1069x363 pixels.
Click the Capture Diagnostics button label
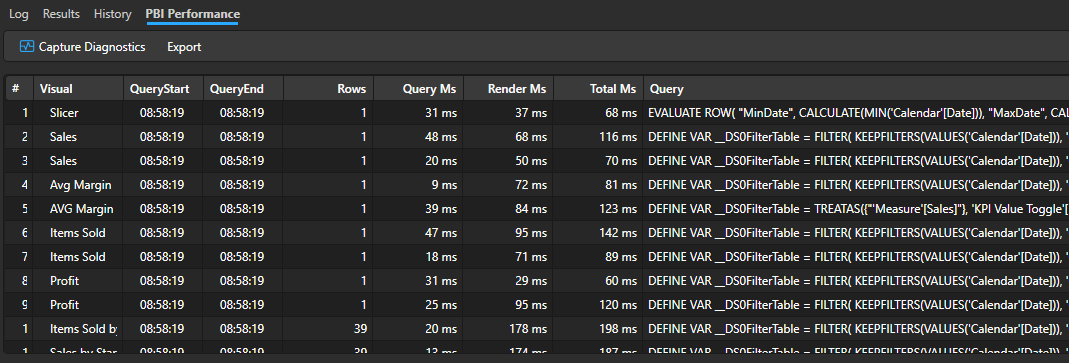pos(92,47)
